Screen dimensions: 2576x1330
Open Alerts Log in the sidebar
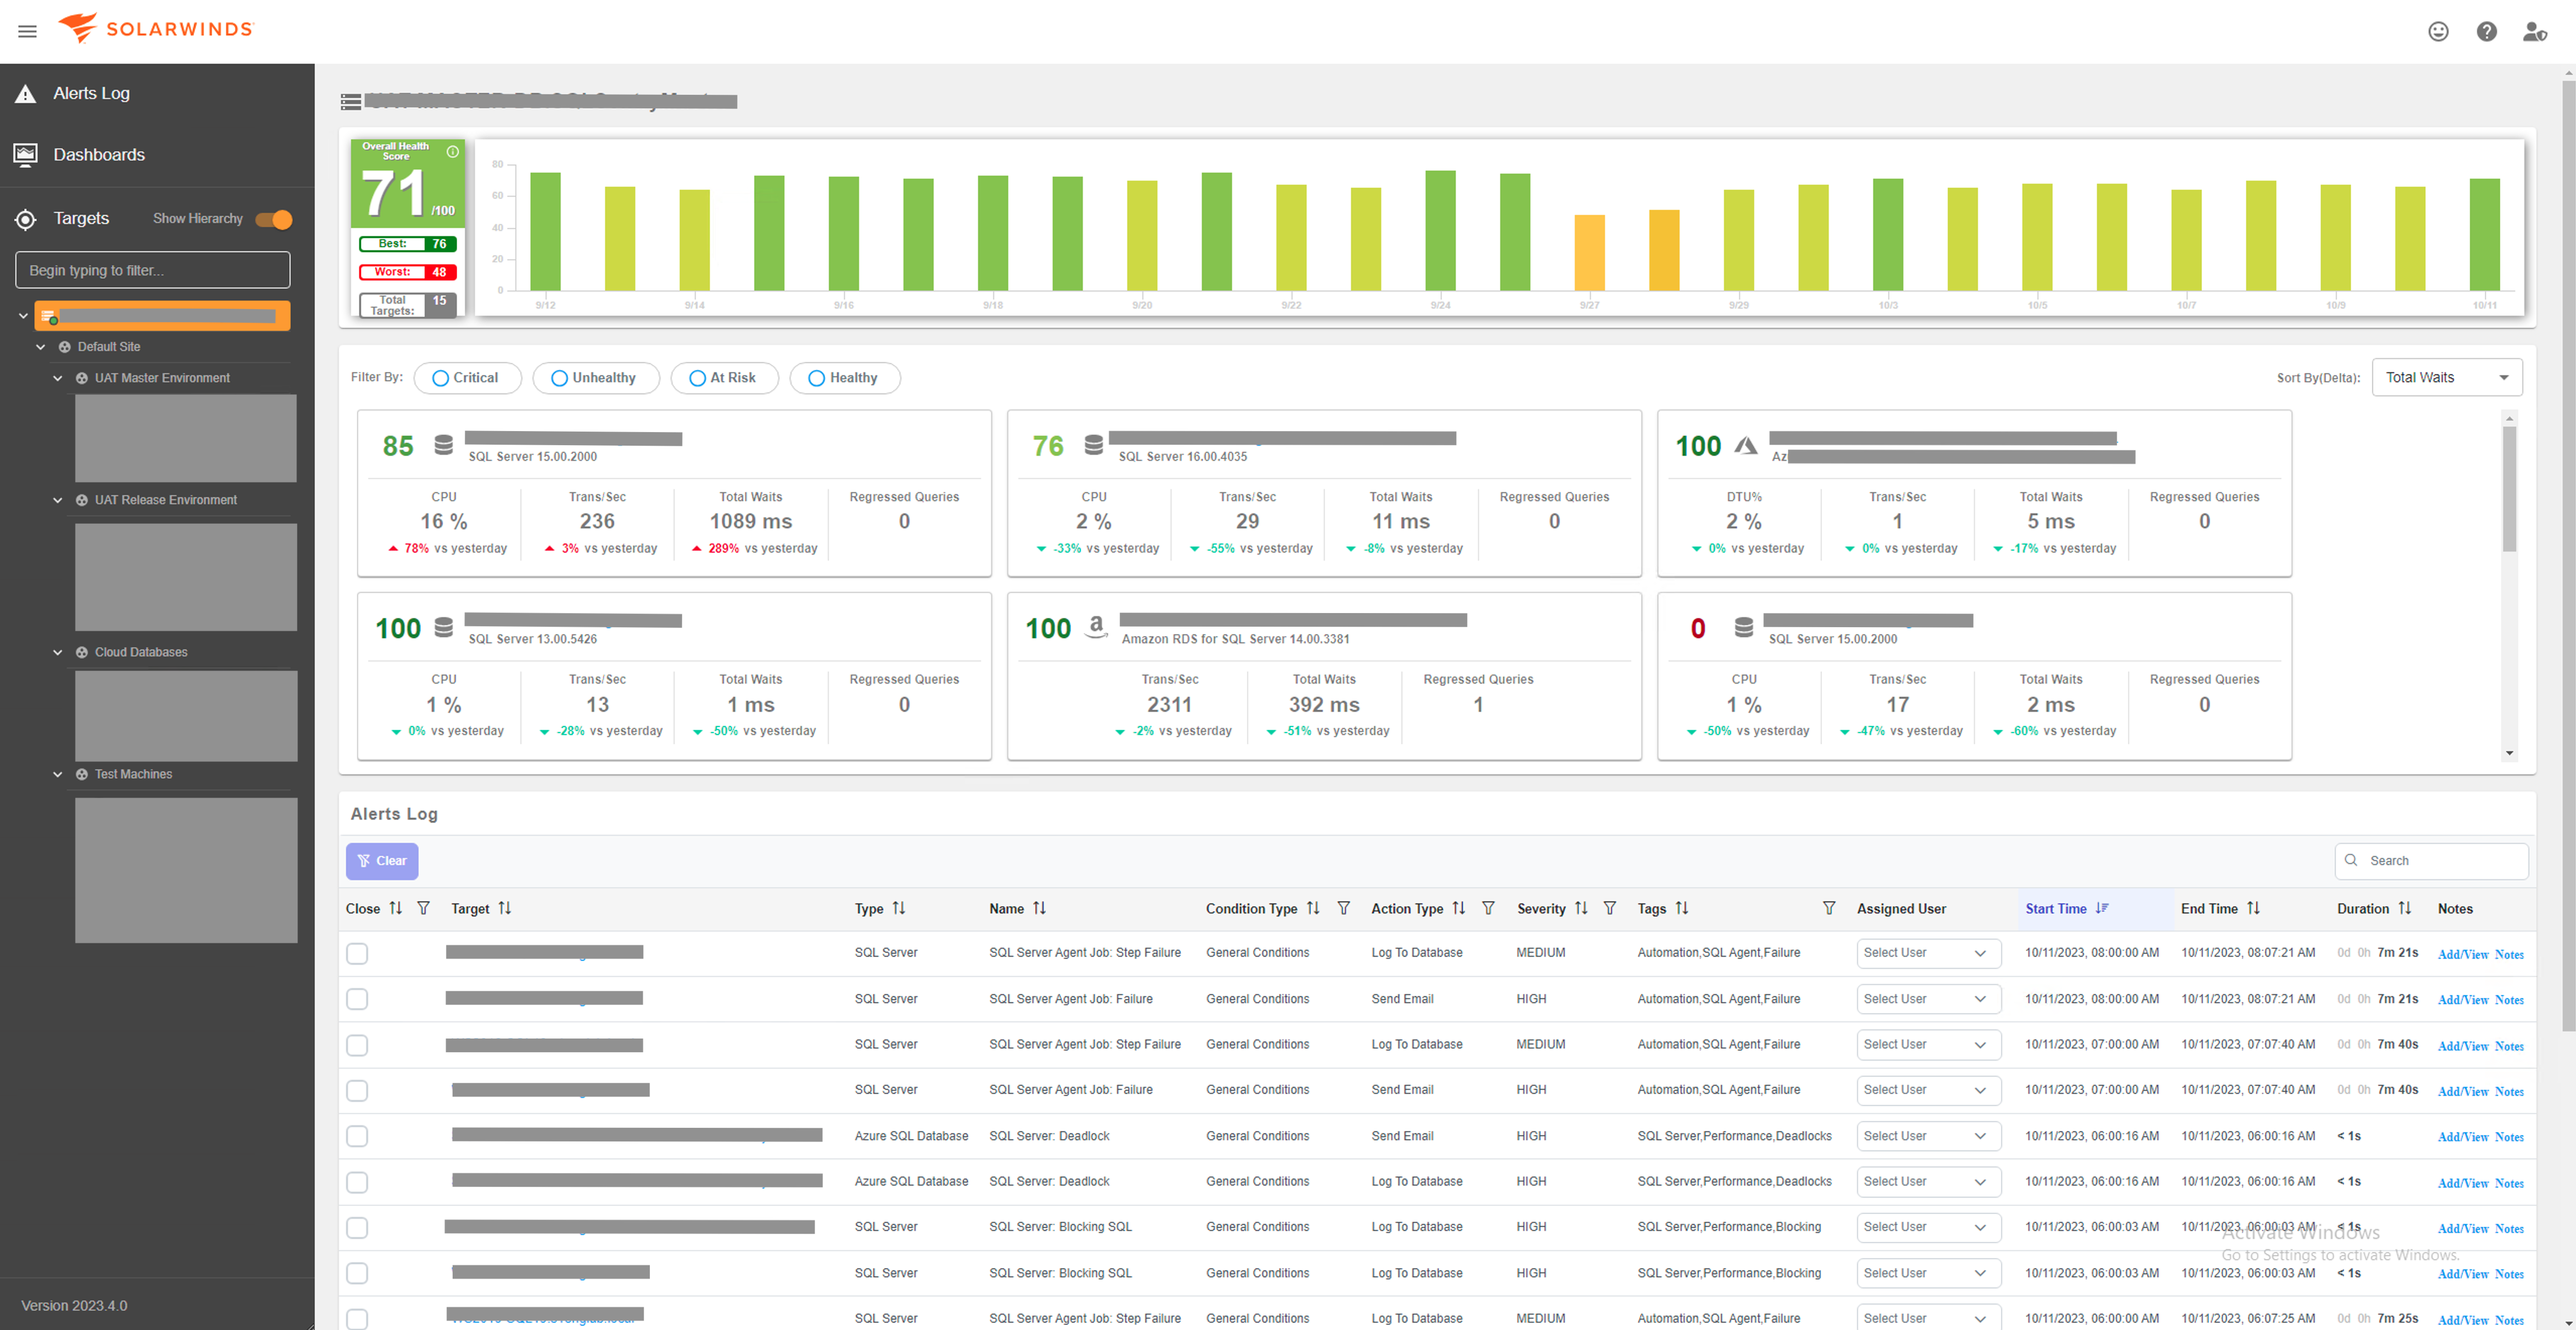(91, 93)
